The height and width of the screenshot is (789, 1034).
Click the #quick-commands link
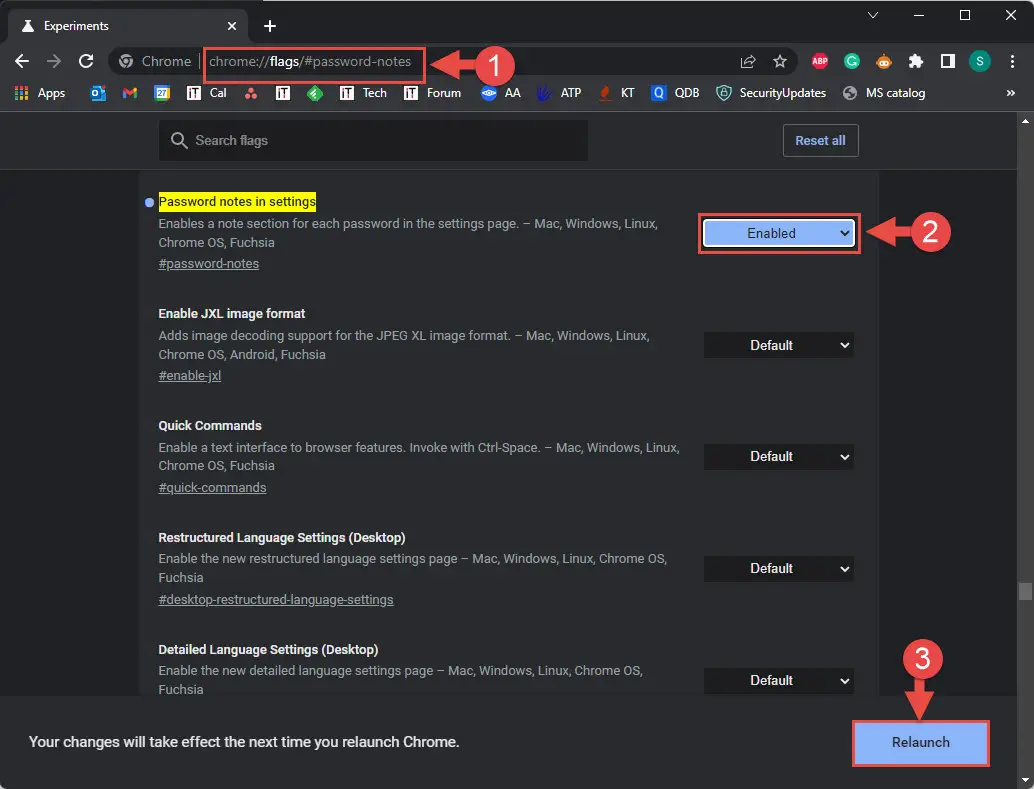click(x=212, y=488)
